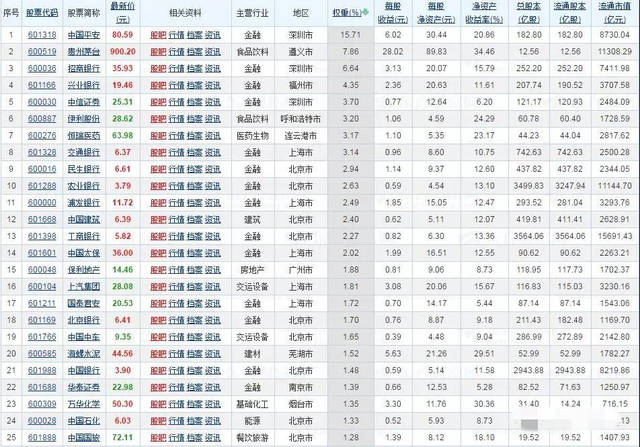640x447 pixels.
Task: Open 档案 link in the 交通银行 row
Action: tap(195, 152)
